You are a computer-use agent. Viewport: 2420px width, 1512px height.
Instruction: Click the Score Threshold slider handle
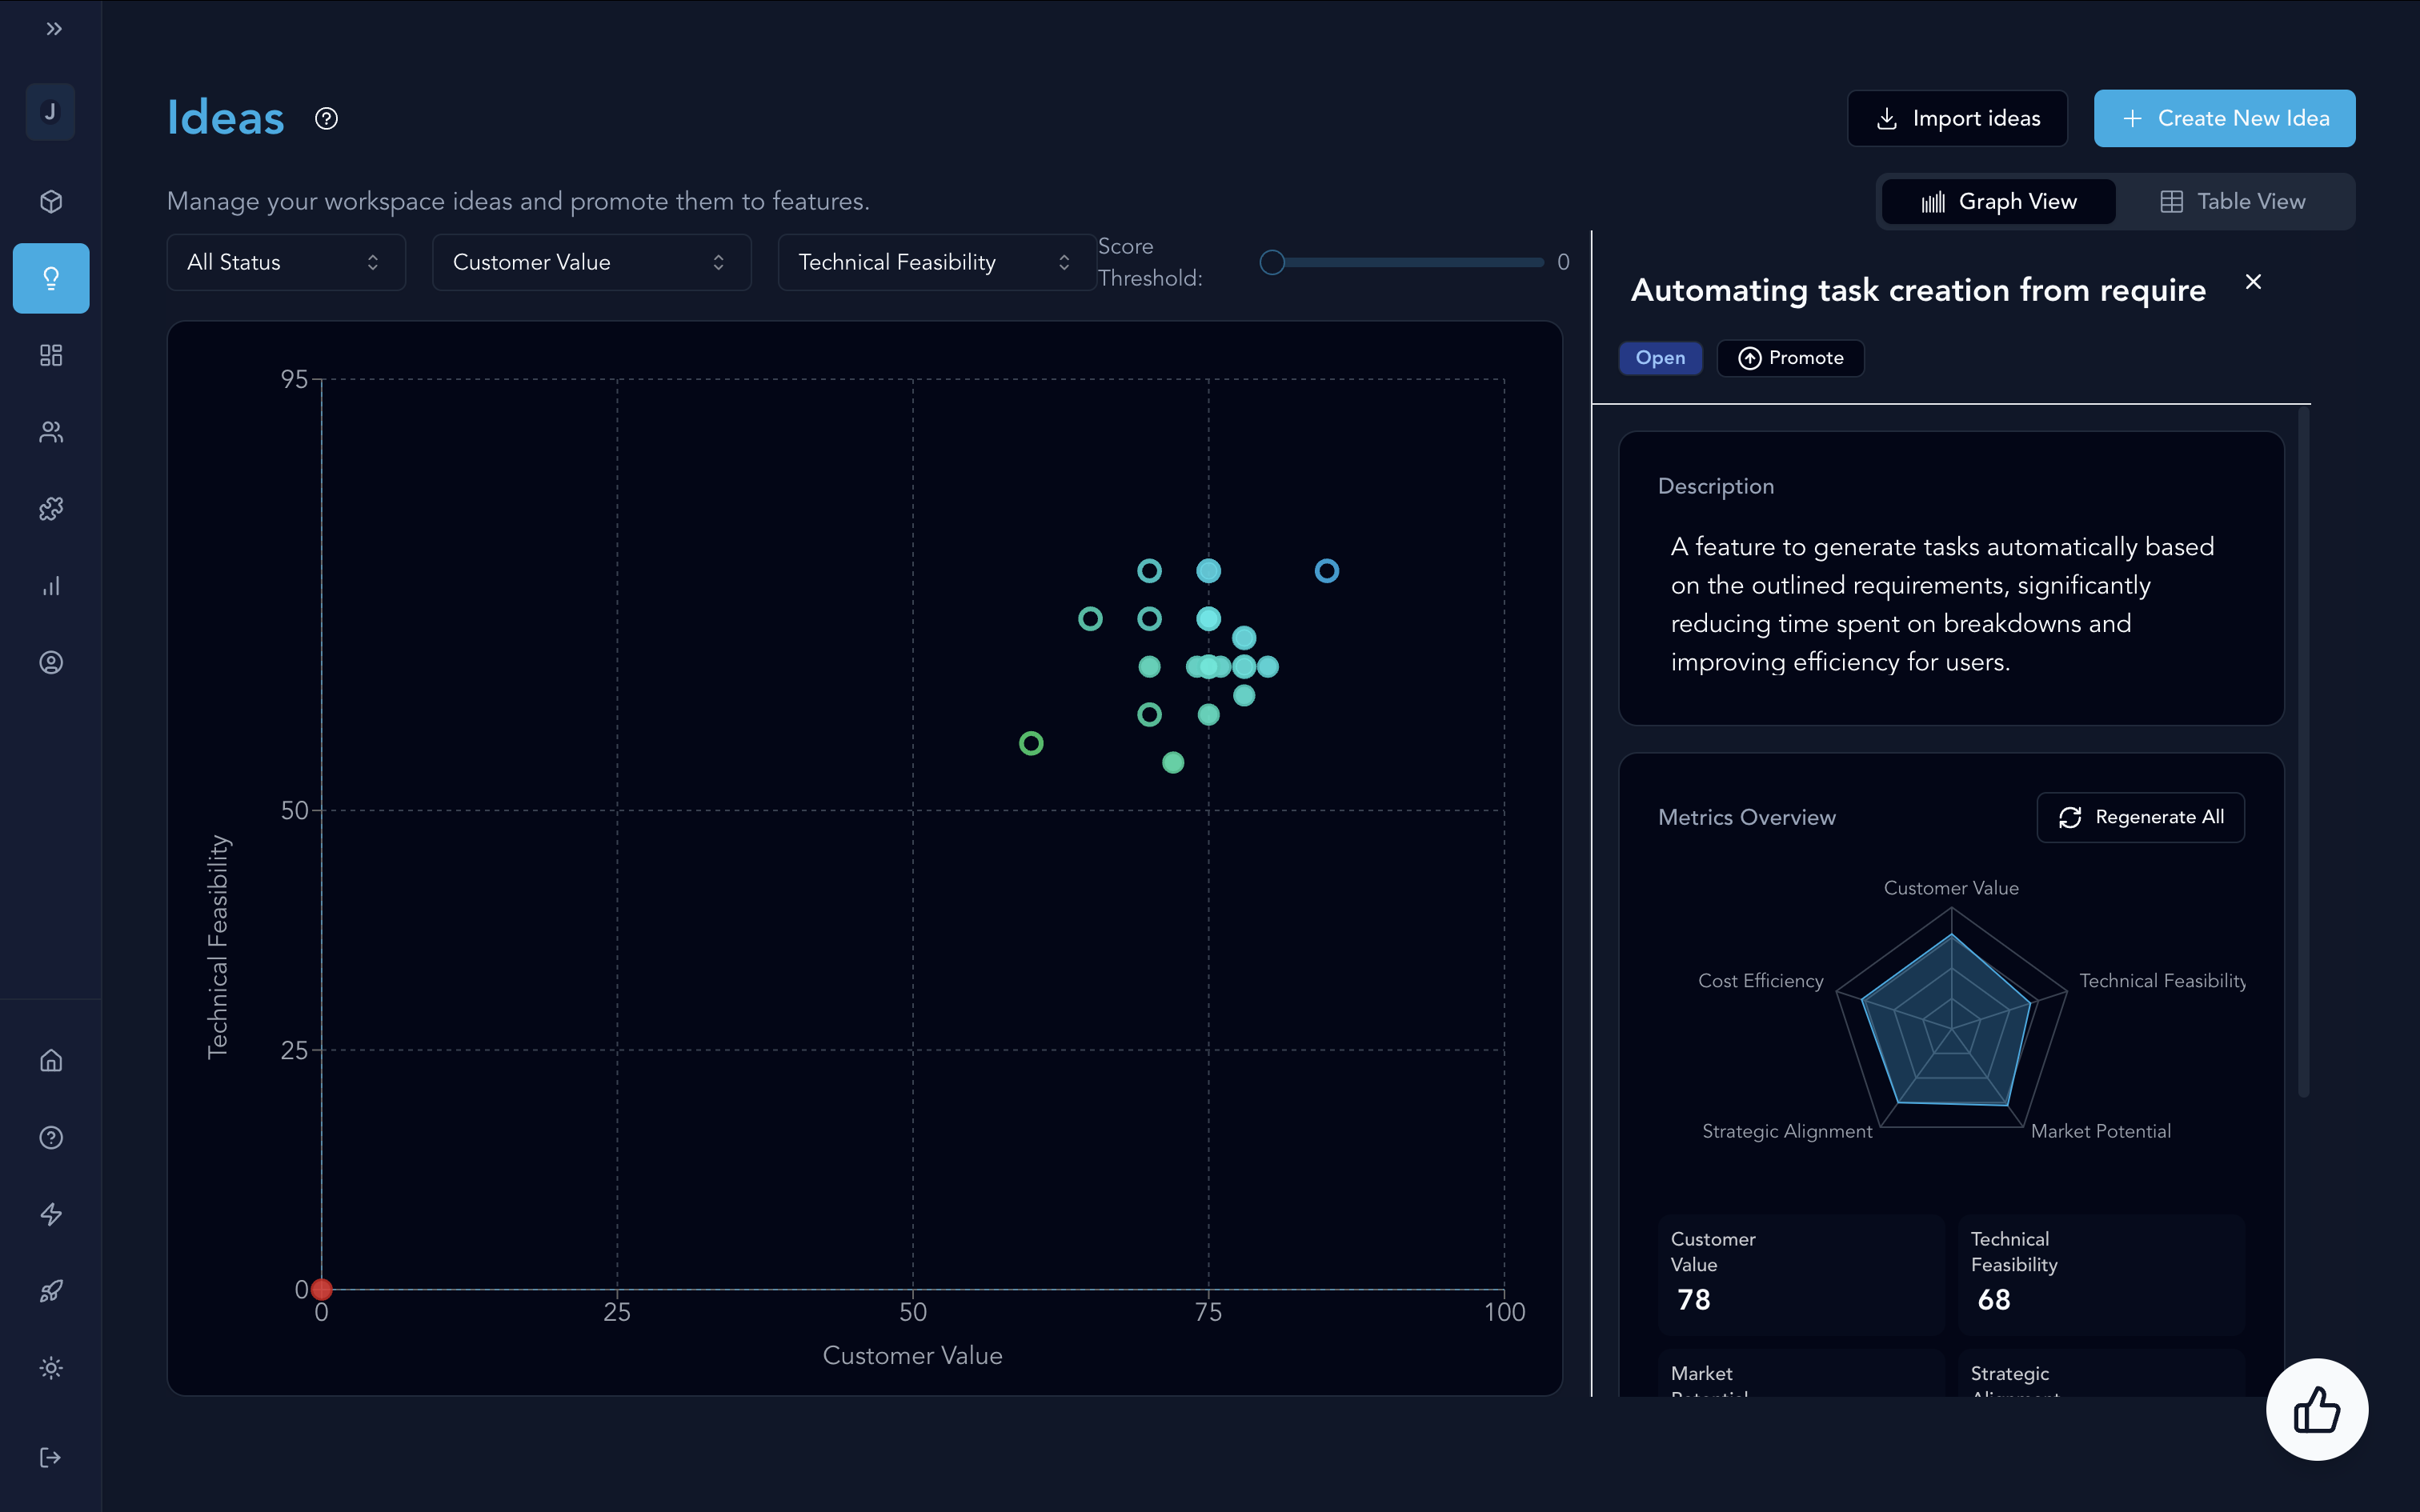1272,262
